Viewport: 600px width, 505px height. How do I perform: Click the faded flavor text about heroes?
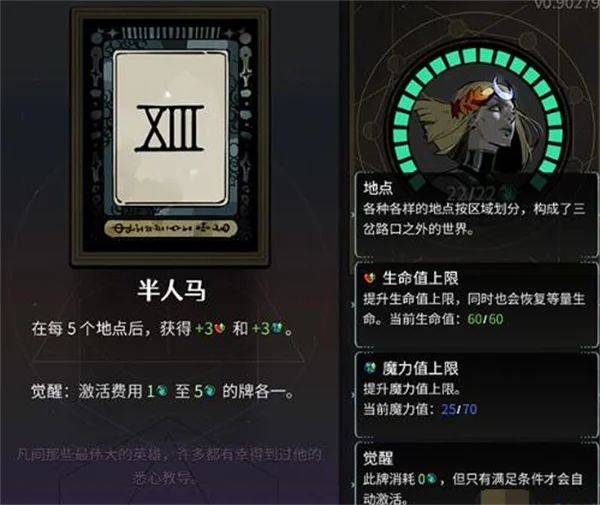169,466
